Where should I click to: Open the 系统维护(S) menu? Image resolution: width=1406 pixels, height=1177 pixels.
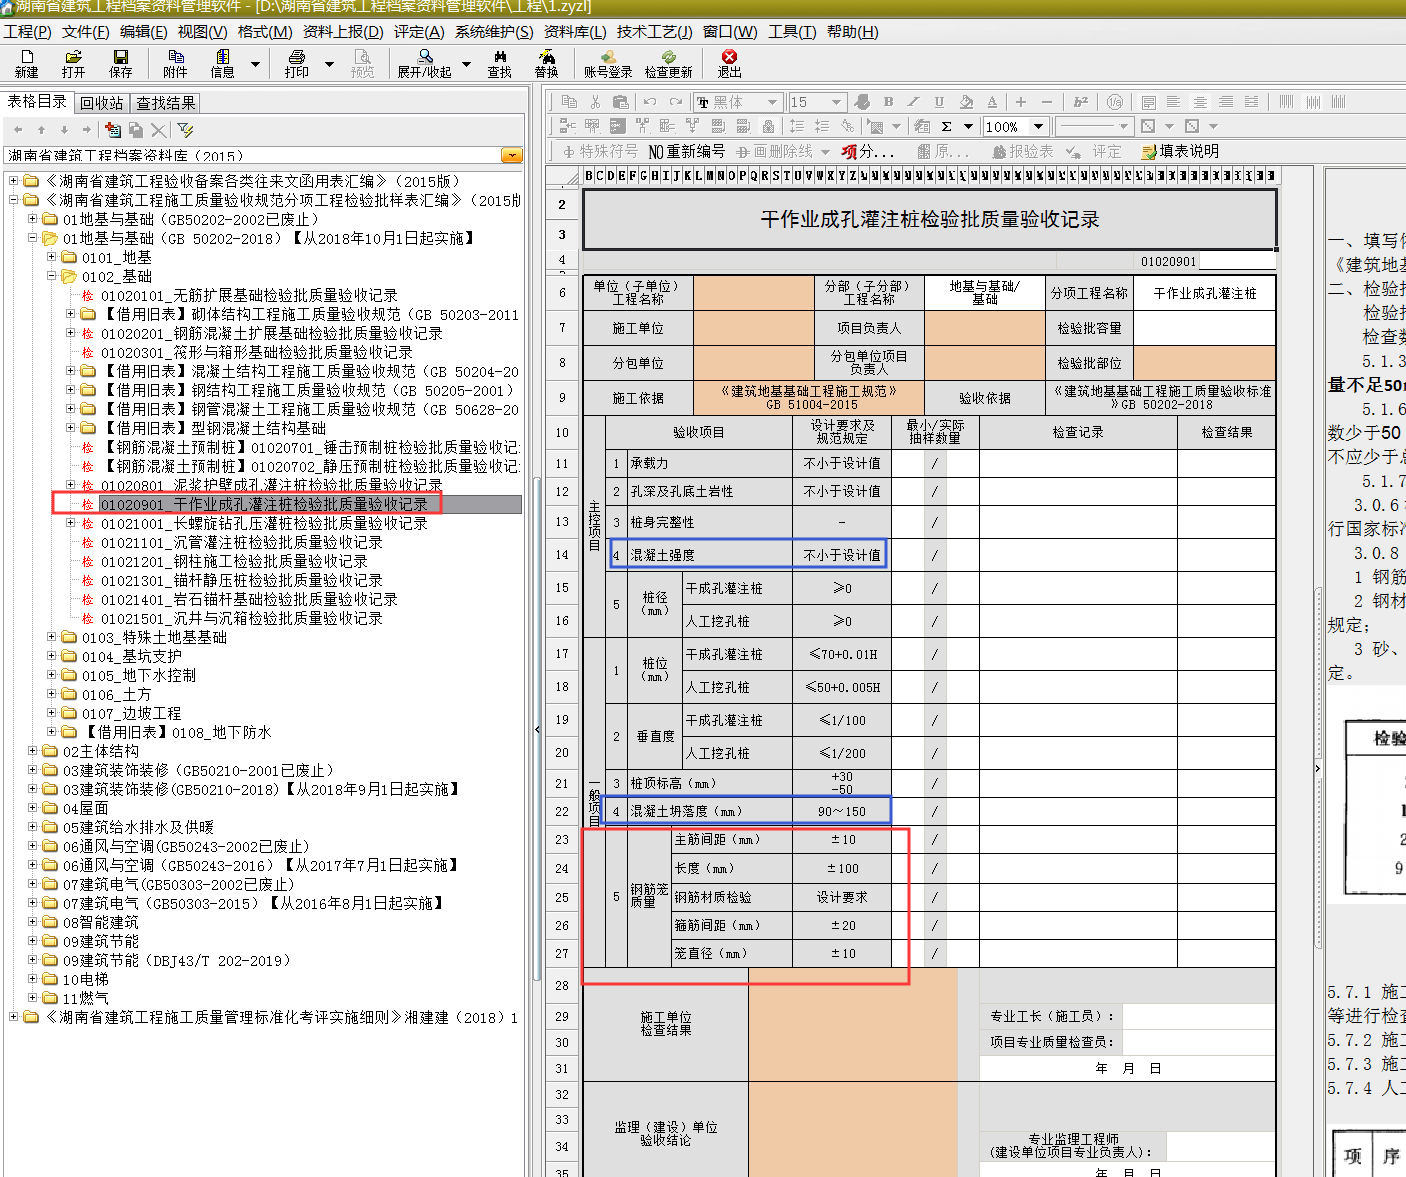[494, 31]
